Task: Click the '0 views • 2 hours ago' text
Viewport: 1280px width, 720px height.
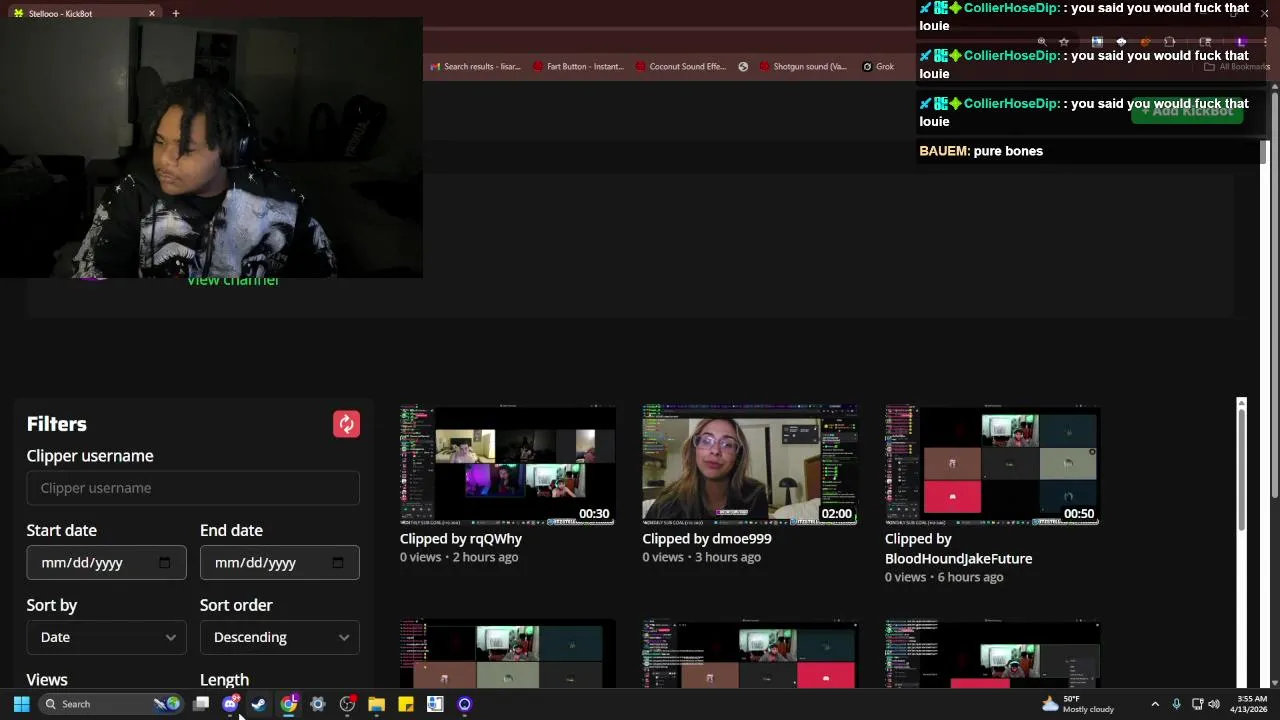Action: pos(459,557)
